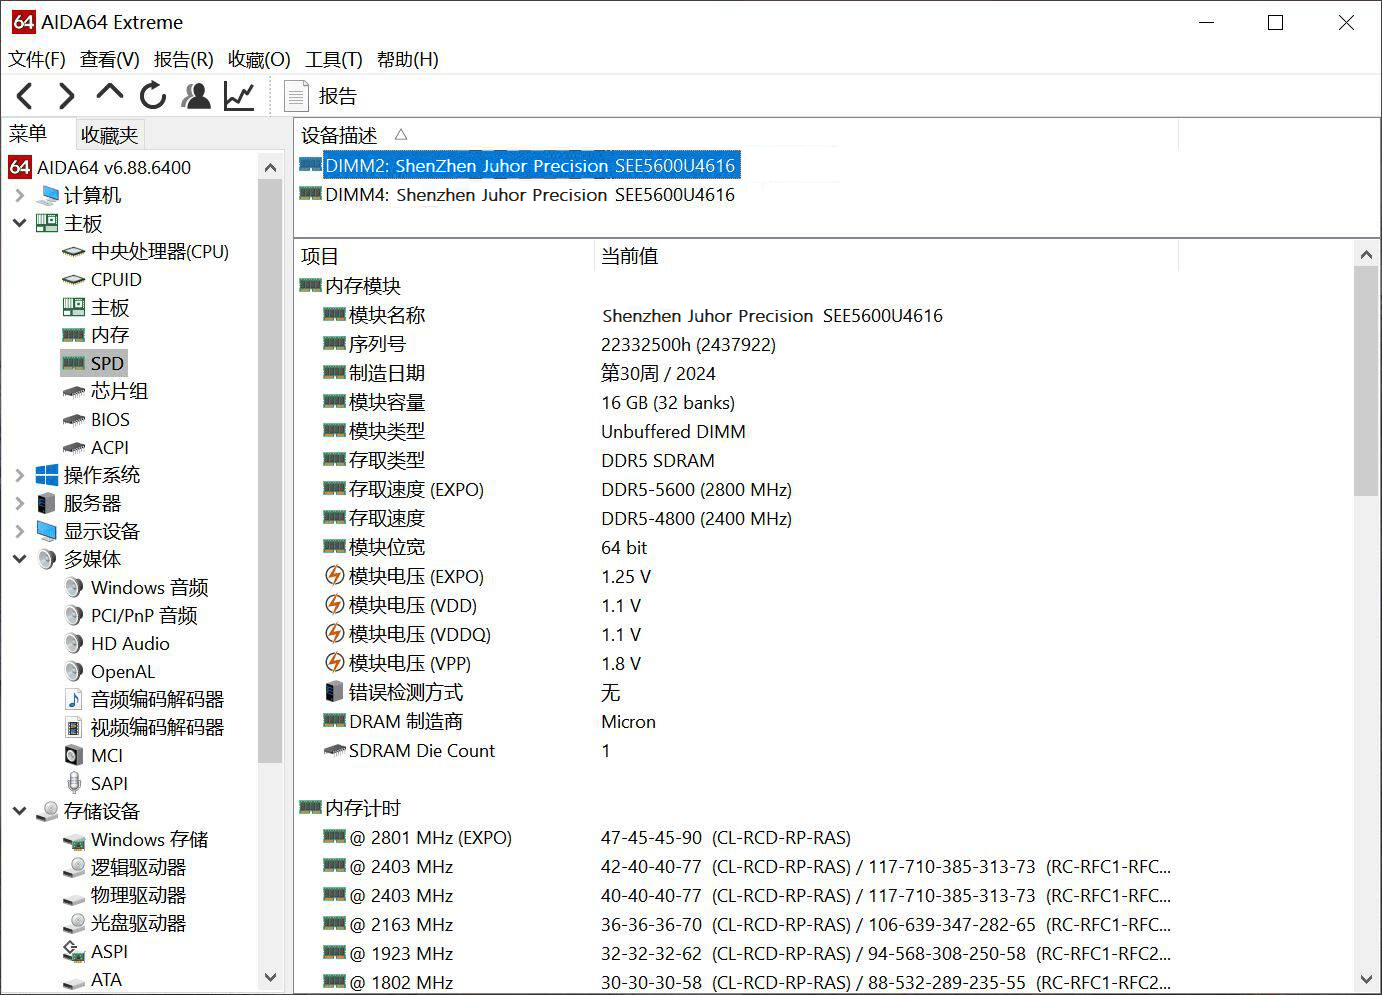The height and width of the screenshot is (995, 1382).
Task: Click the 报告 report button
Action: [x=321, y=96]
